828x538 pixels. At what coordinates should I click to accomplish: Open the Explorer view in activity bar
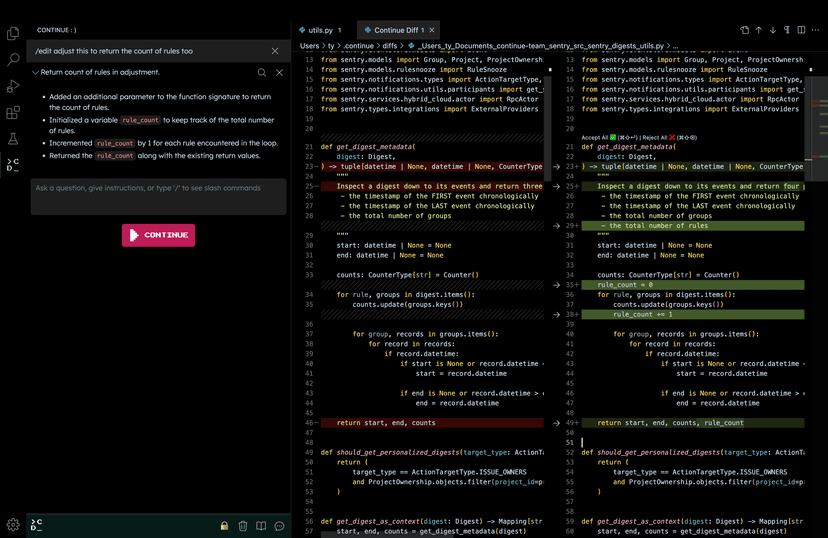click(13, 33)
